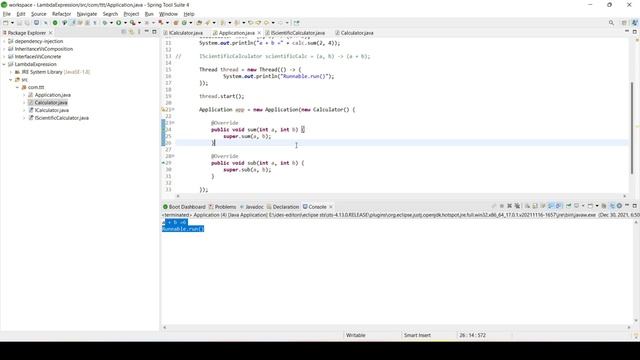The image size is (640, 360).
Task: Select Application.java in Package Explorer
Action: coord(52,95)
